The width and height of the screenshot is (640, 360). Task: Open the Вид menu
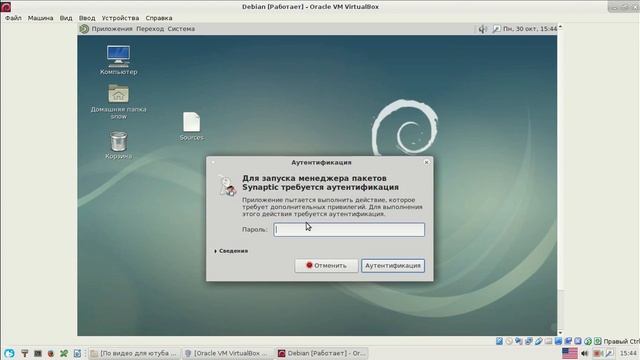click(66, 18)
